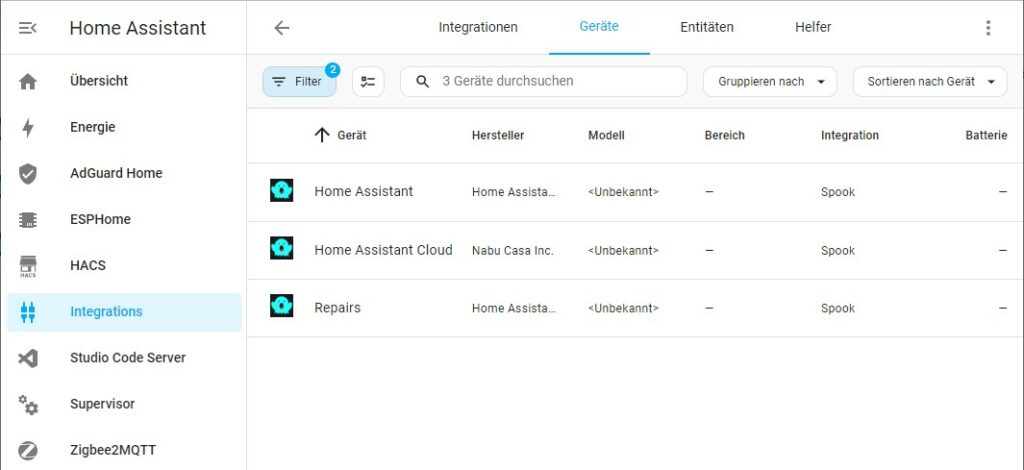
Task: Click the lightning bolt Energie icon
Action: (x=27, y=128)
